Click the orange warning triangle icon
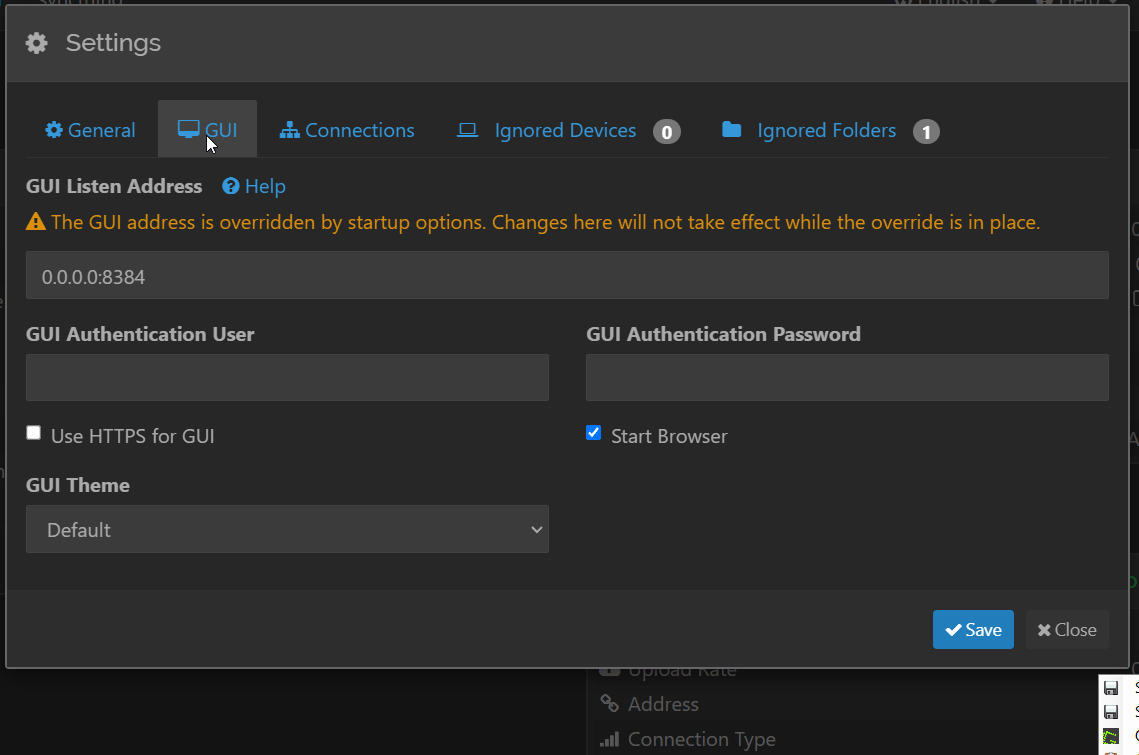This screenshot has width=1139, height=755. [36, 222]
